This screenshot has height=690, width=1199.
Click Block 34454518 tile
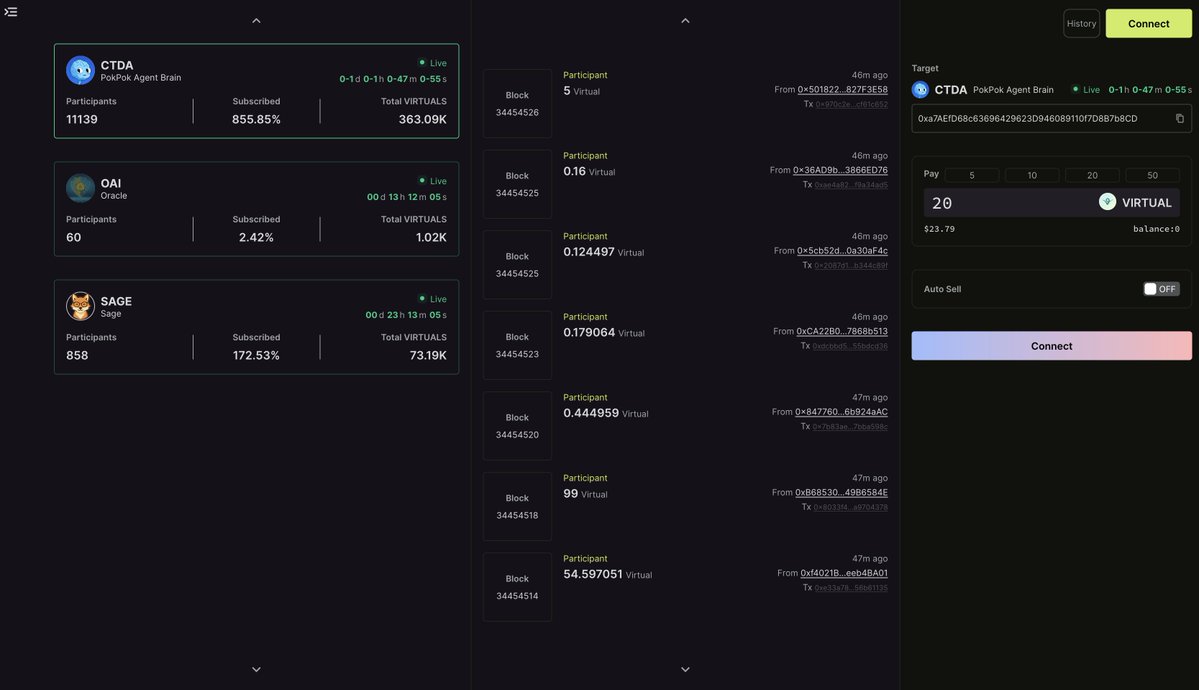(517, 506)
